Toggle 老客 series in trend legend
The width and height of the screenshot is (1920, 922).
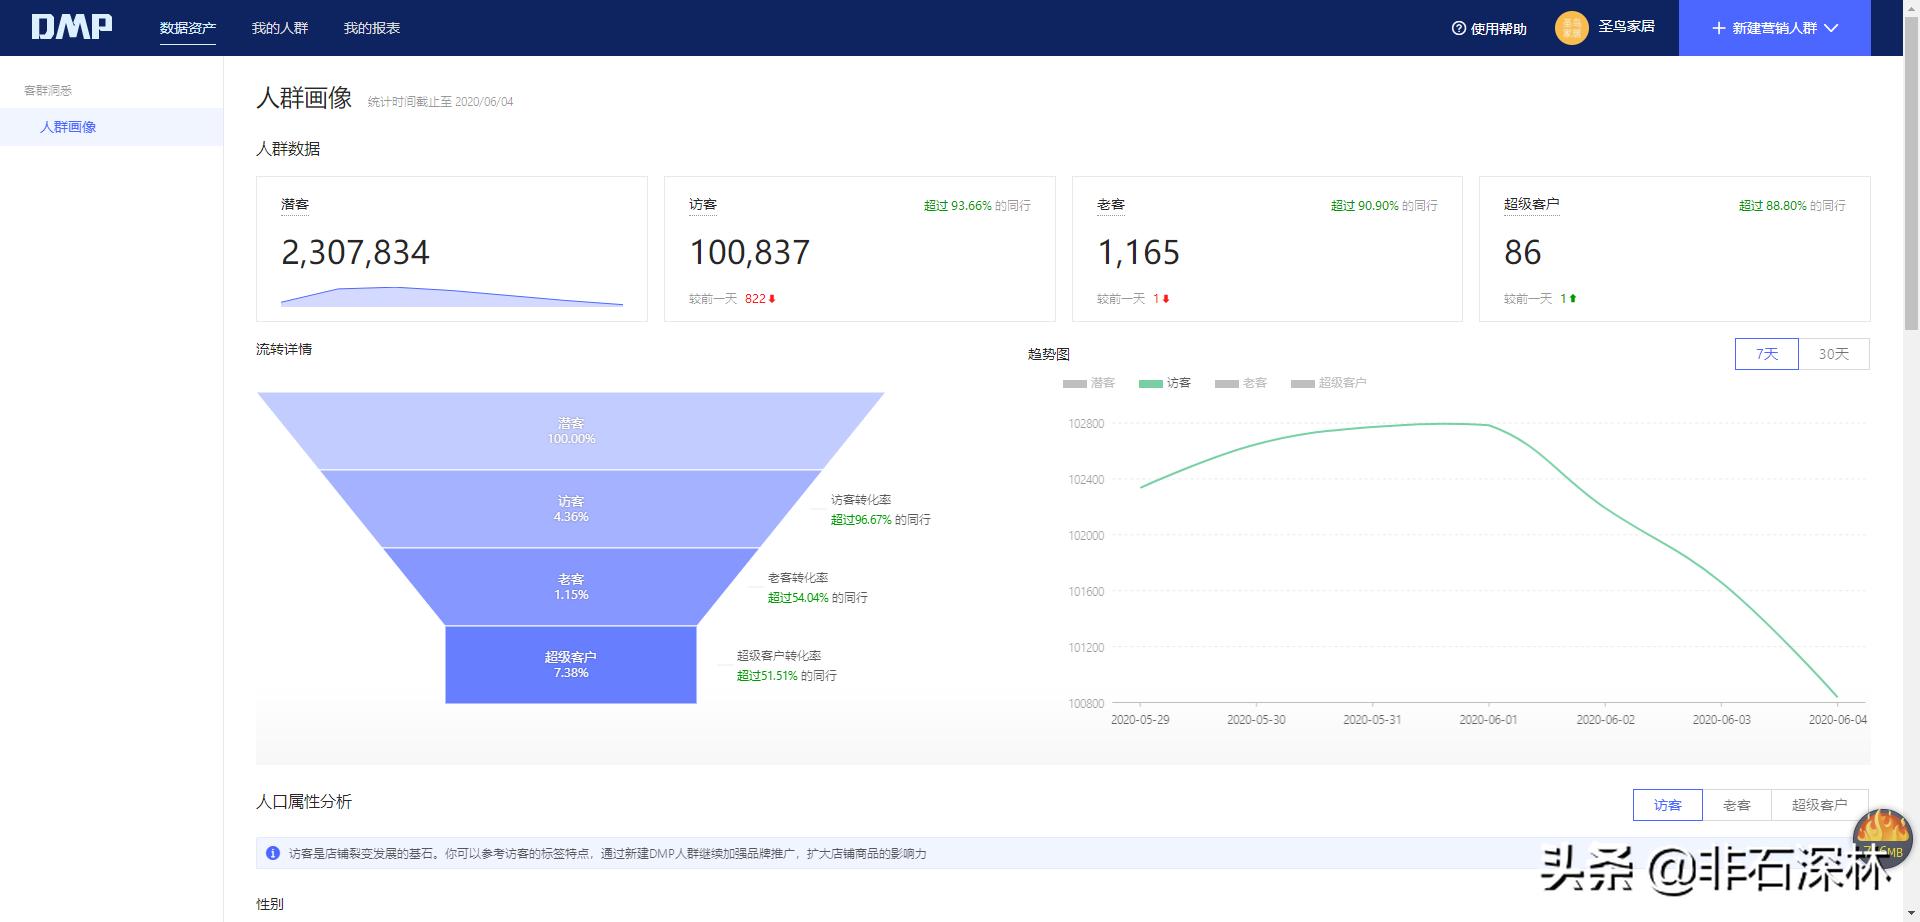[x=1240, y=383]
